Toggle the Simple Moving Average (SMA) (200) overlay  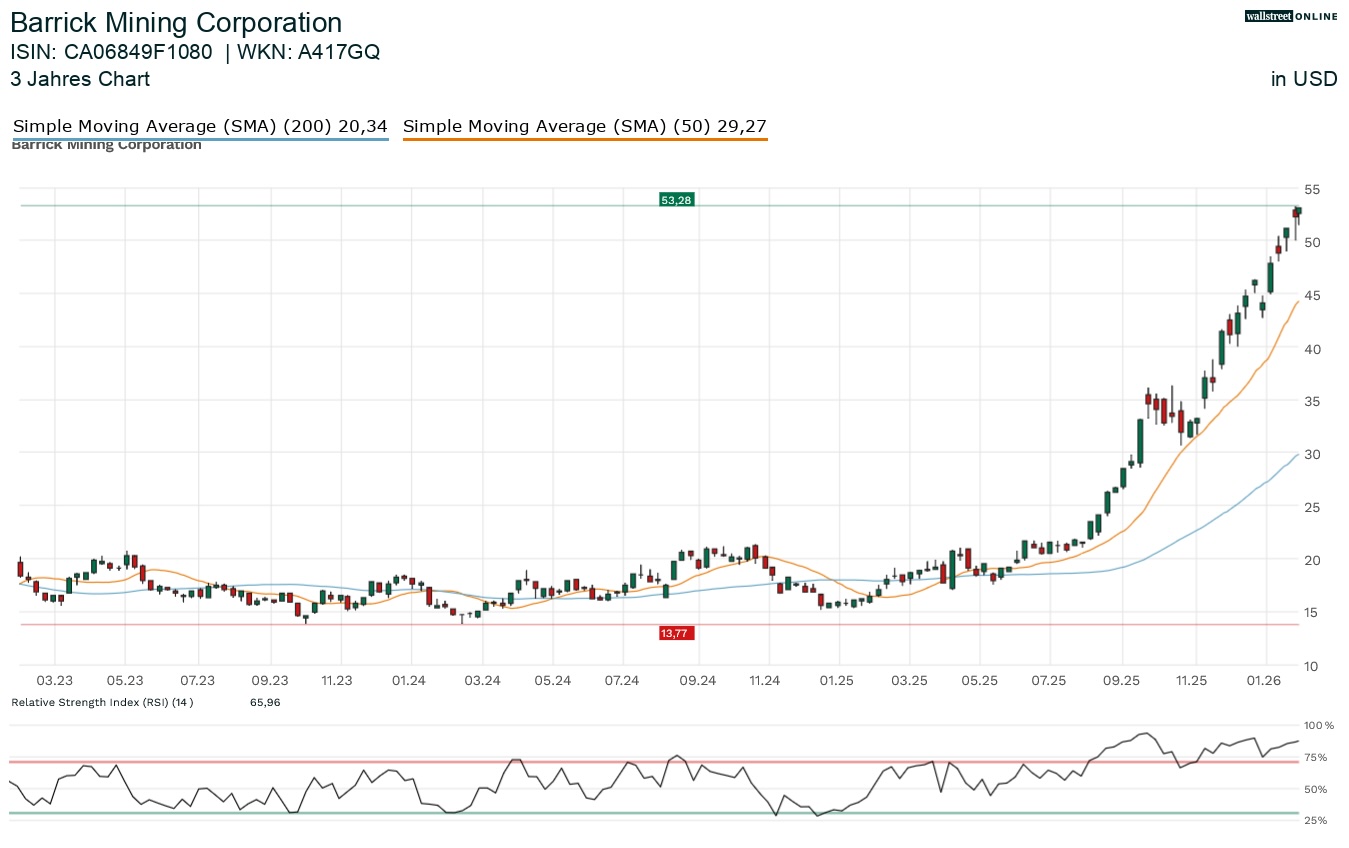[200, 126]
